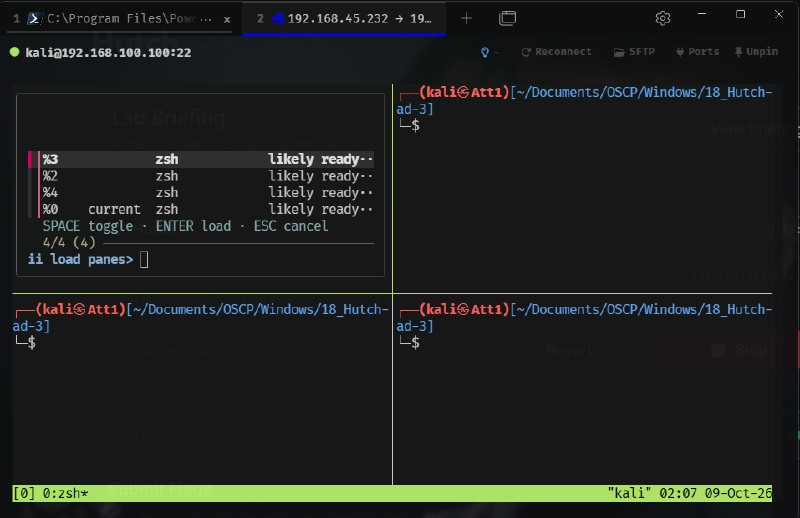The width and height of the screenshot is (800, 518).
Task: Open the Ports forwarding panel
Action: [697, 52]
